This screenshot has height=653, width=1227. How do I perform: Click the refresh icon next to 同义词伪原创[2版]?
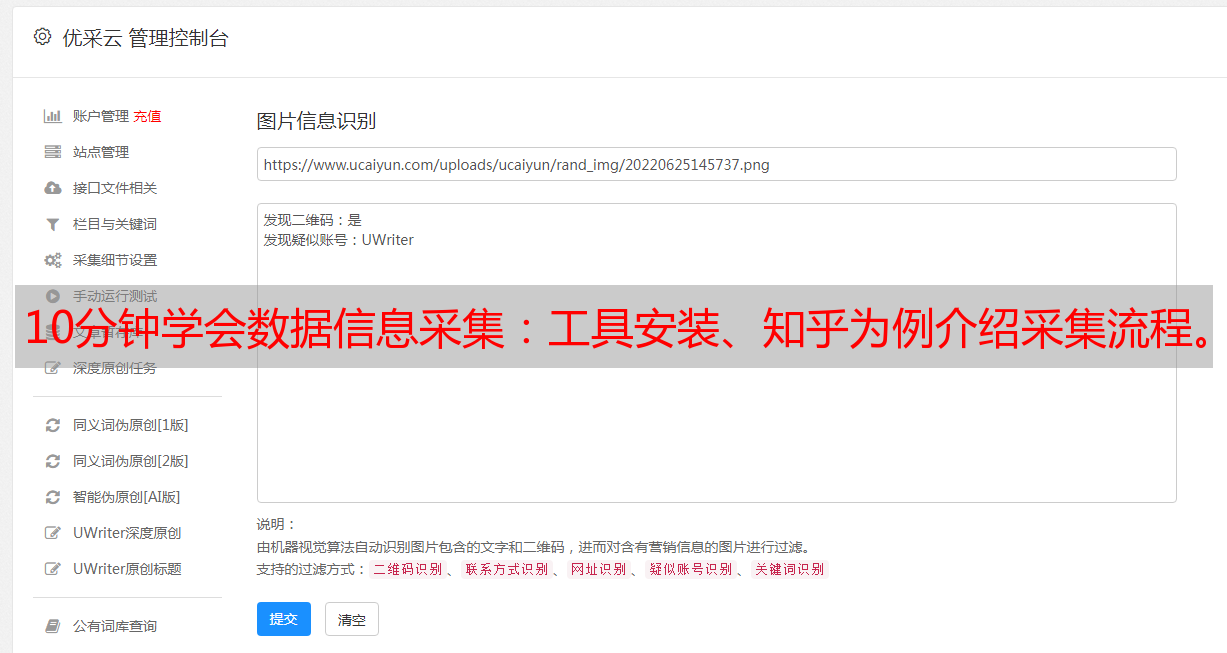(x=53, y=461)
